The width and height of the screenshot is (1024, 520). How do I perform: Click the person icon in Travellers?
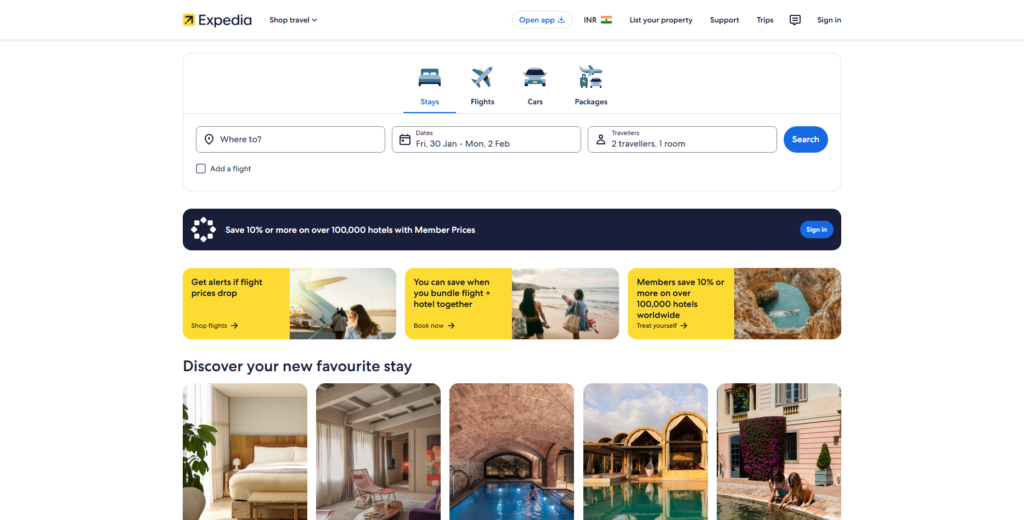[x=601, y=139]
